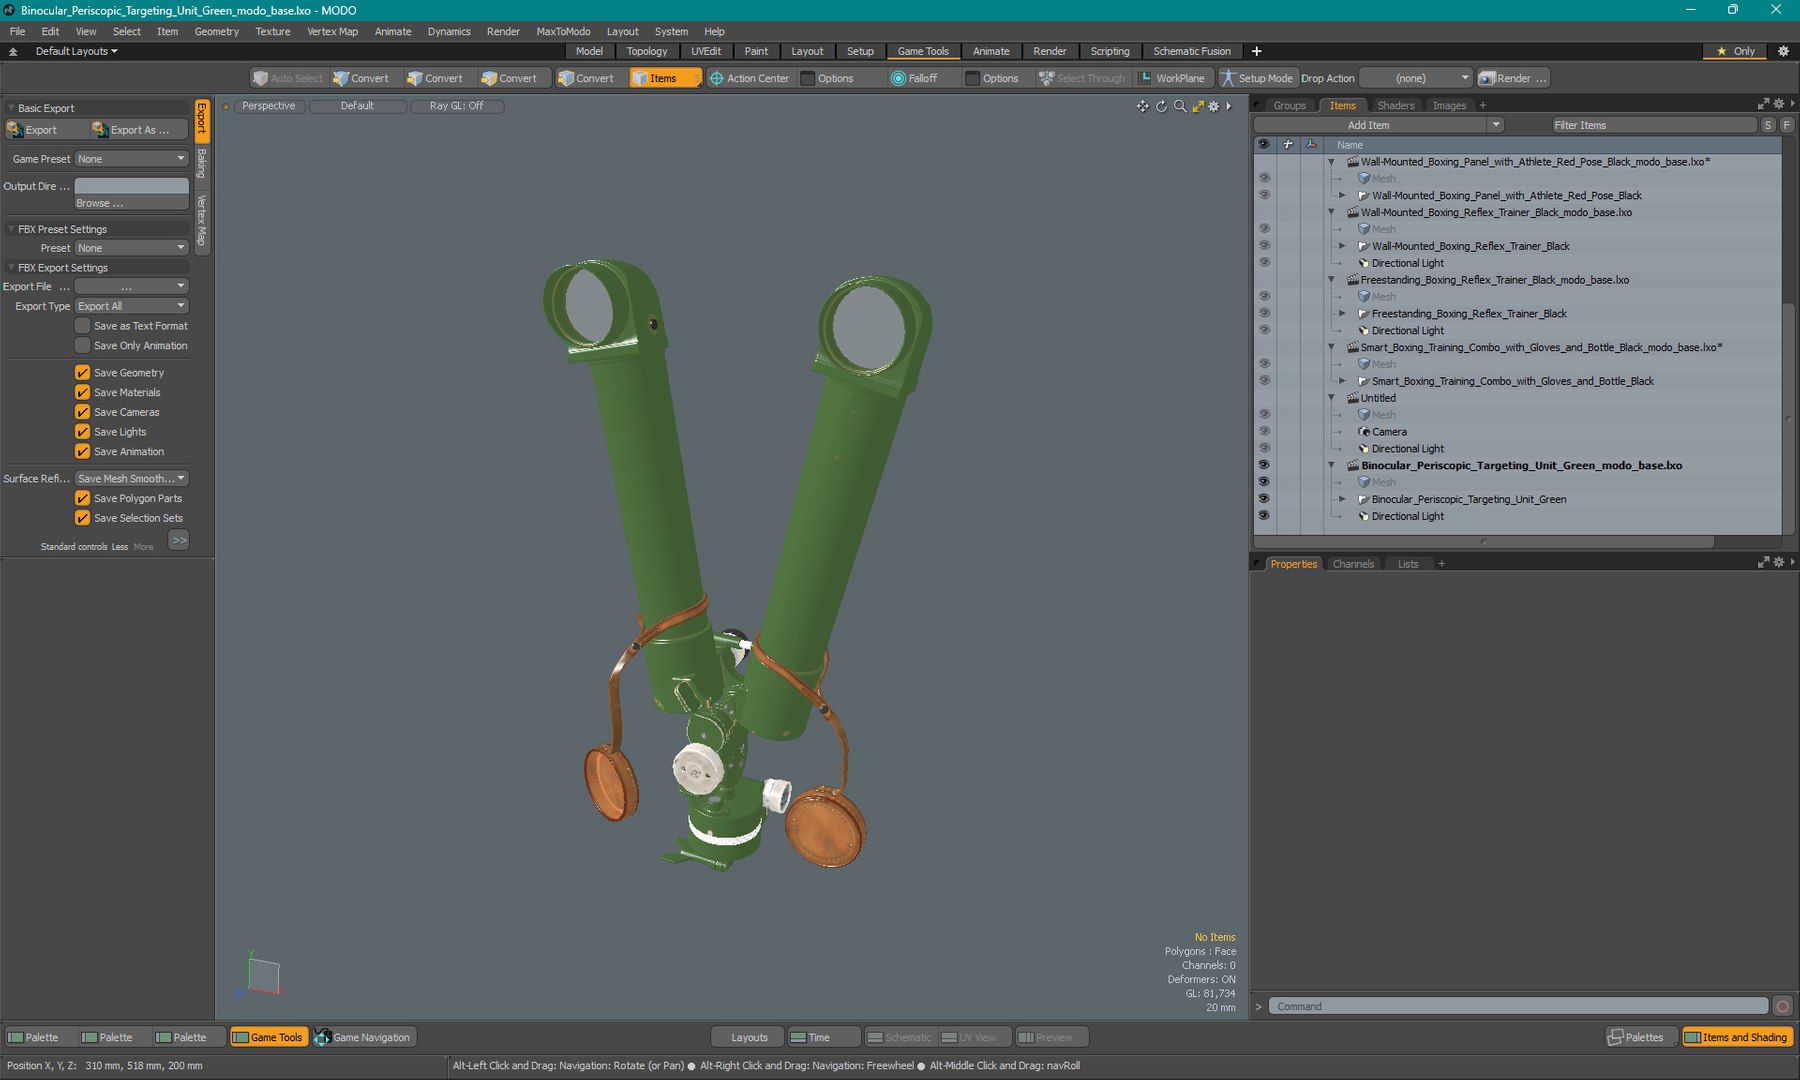Switch to the Channels tab

[x=1353, y=564]
